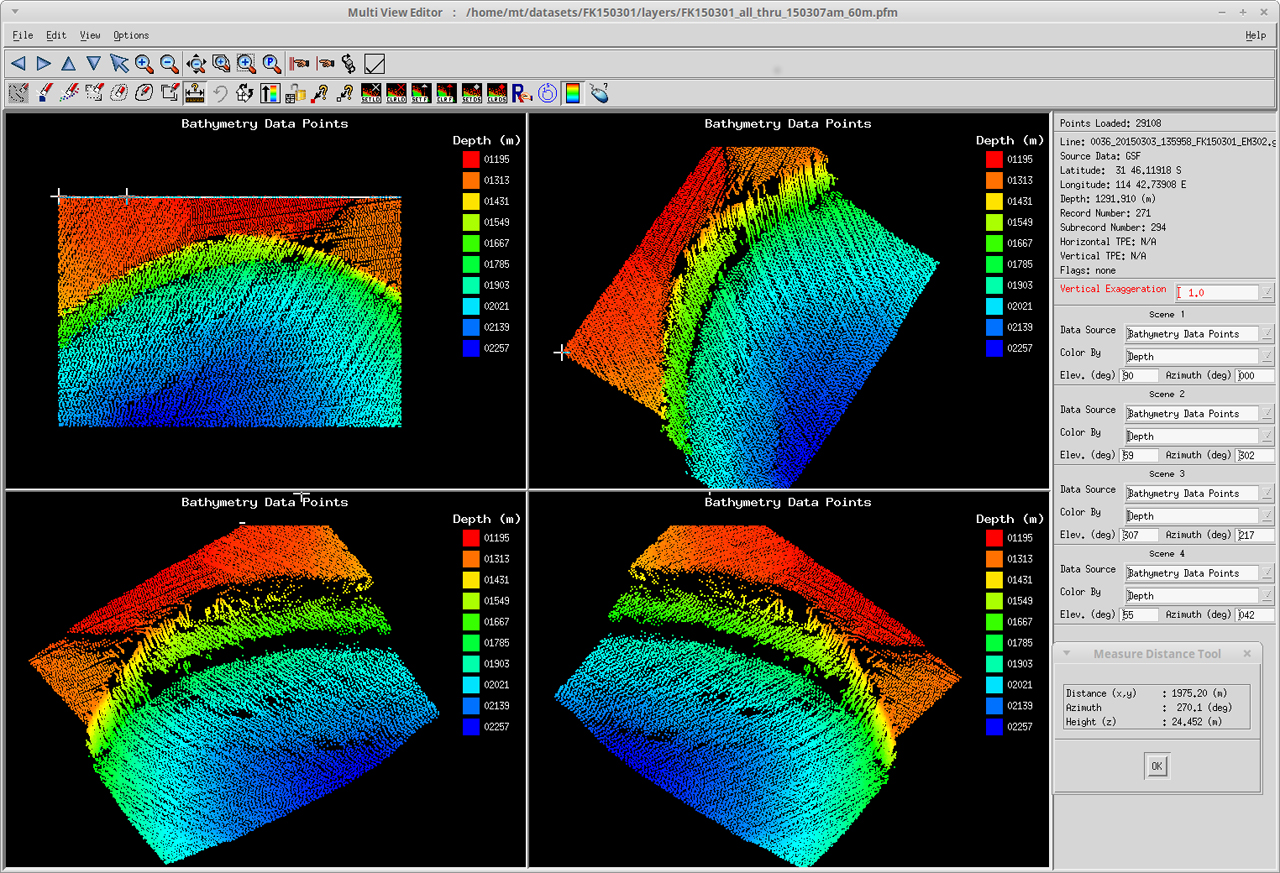Click the Scene 4 Azimuth input field
The width and height of the screenshot is (1280, 873).
point(1255,614)
